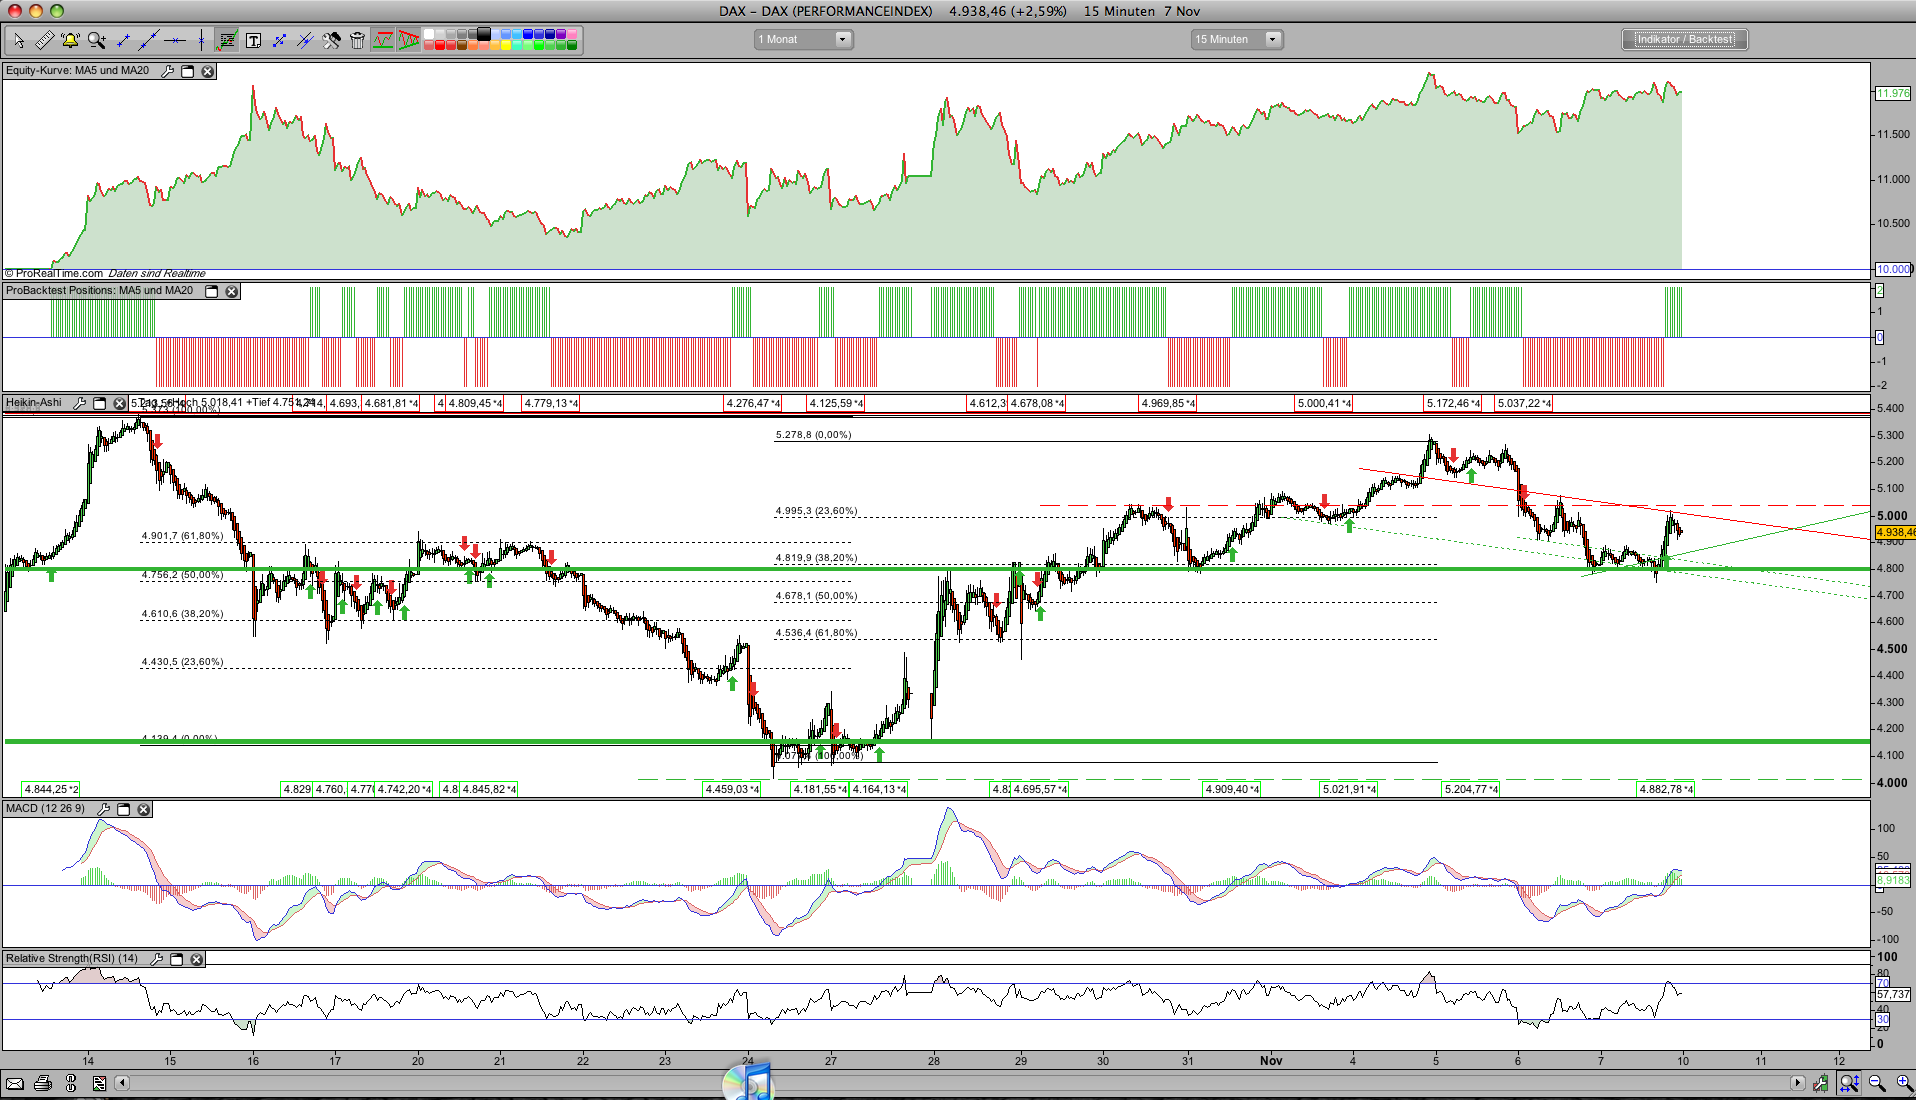Click the chain link icon in bottom bar
The height and width of the screenshot is (1100, 1916).
71,1083
